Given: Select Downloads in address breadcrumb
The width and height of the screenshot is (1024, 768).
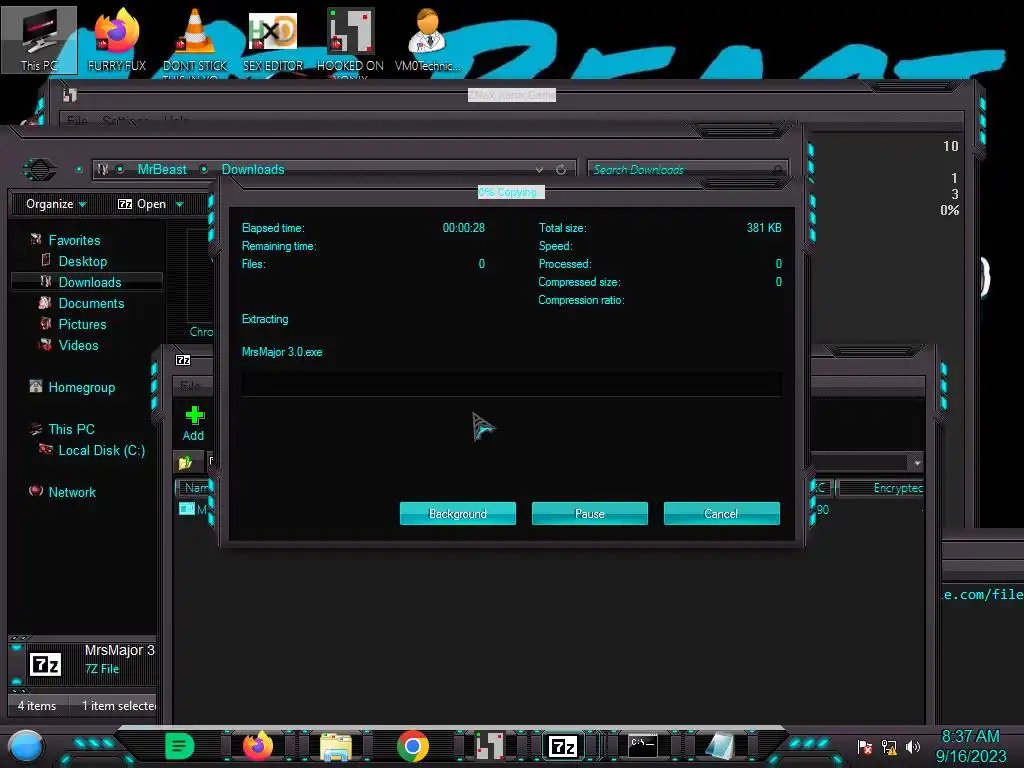Looking at the screenshot, I should pyautogui.click(x=253, y=169).
